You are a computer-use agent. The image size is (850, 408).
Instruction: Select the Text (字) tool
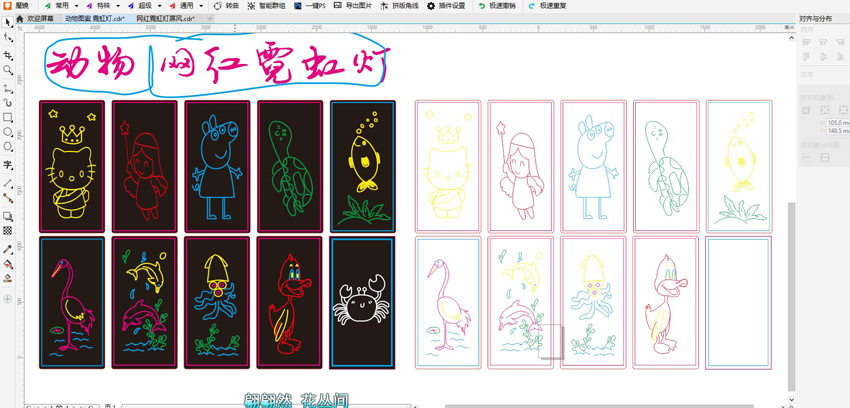pos(8,164)
